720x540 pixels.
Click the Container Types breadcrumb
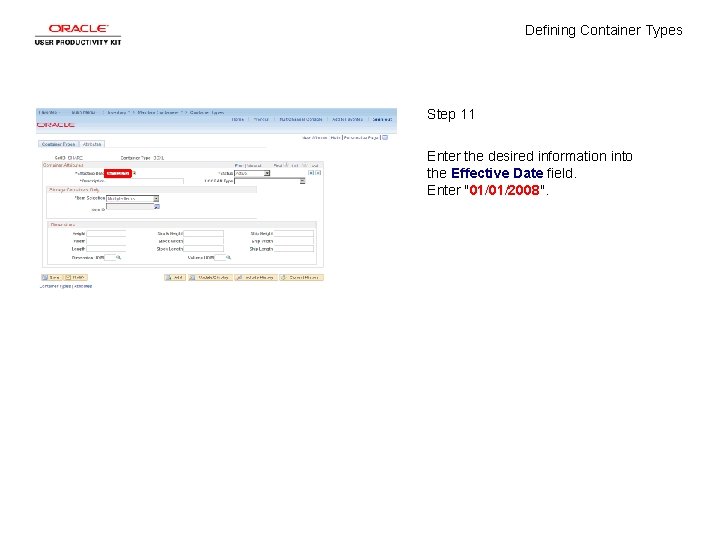(207, 112)
